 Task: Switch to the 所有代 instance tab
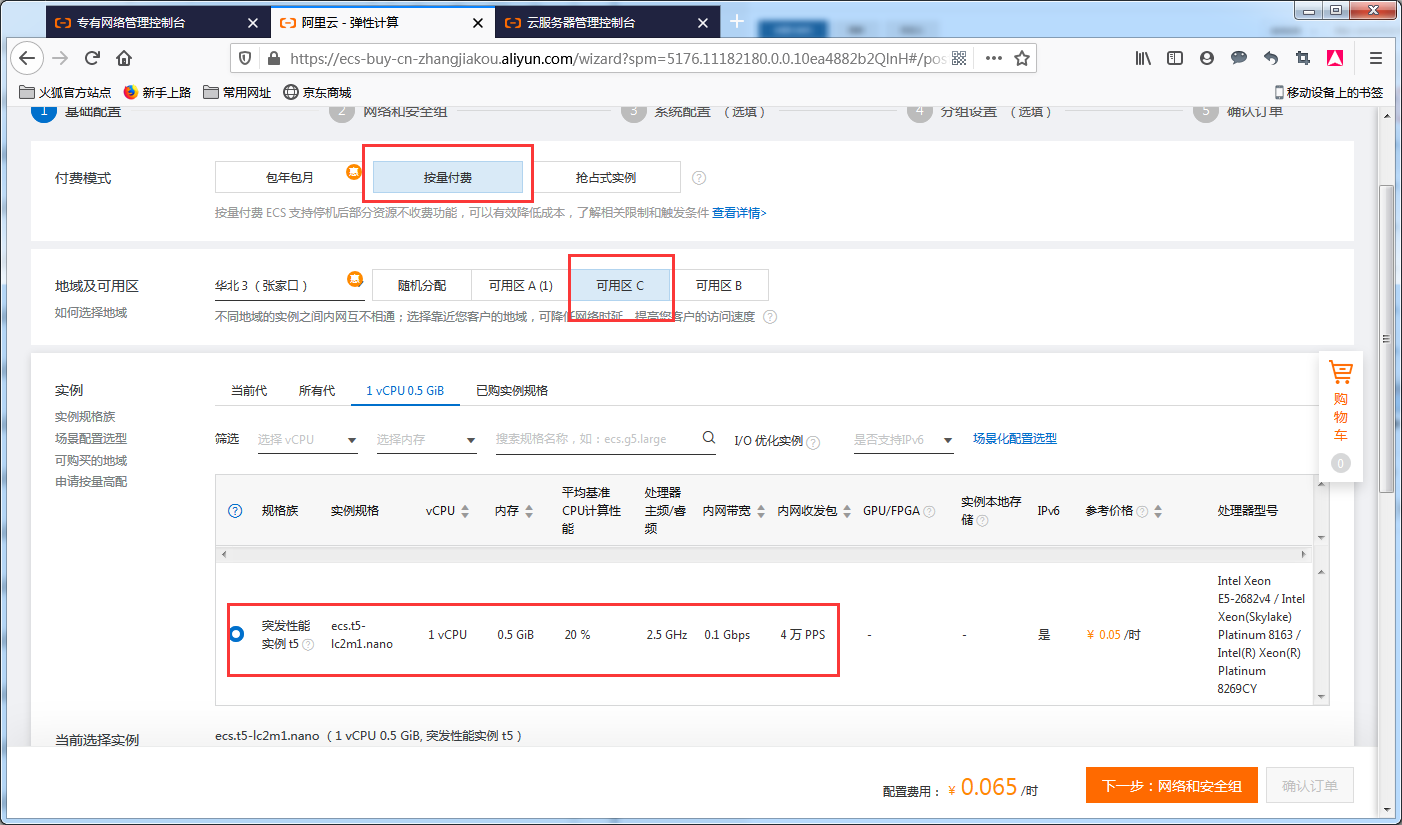point(317,390)
